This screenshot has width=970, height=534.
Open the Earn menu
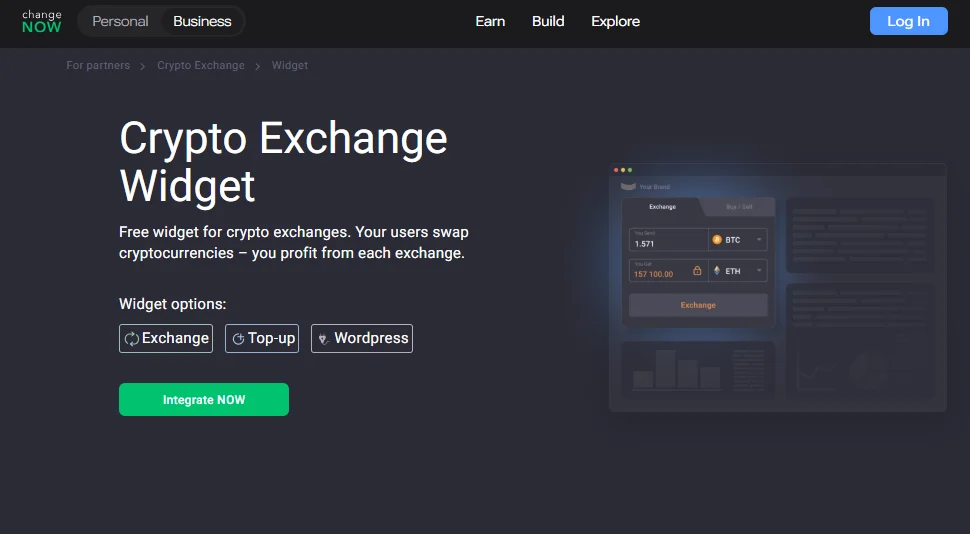click(490, 21)
